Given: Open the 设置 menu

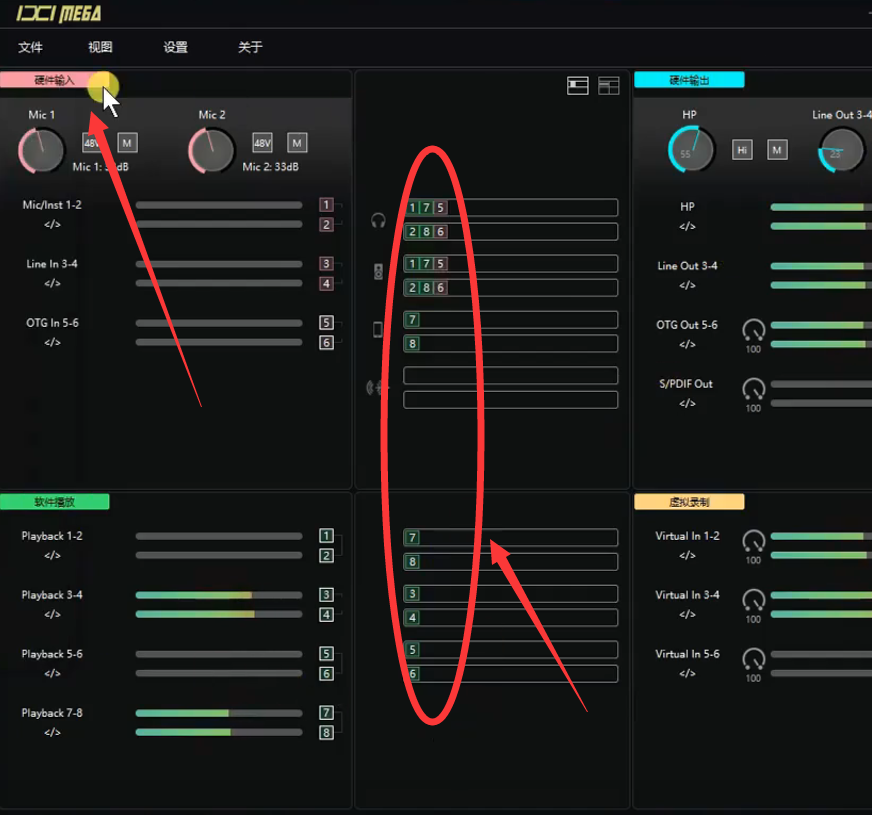Looking at the screenshot, I should click(x=176, y=47).
